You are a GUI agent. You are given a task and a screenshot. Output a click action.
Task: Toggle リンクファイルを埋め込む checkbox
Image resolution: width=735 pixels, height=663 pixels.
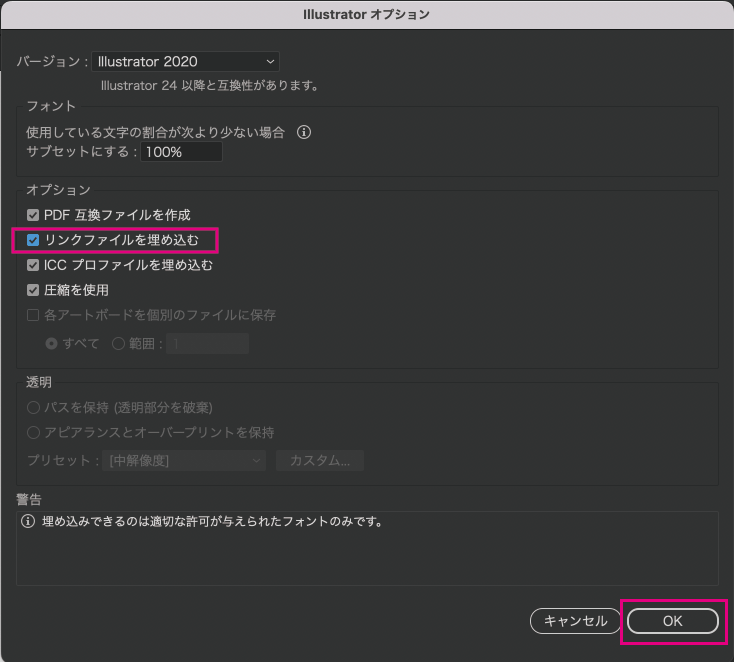33,240
